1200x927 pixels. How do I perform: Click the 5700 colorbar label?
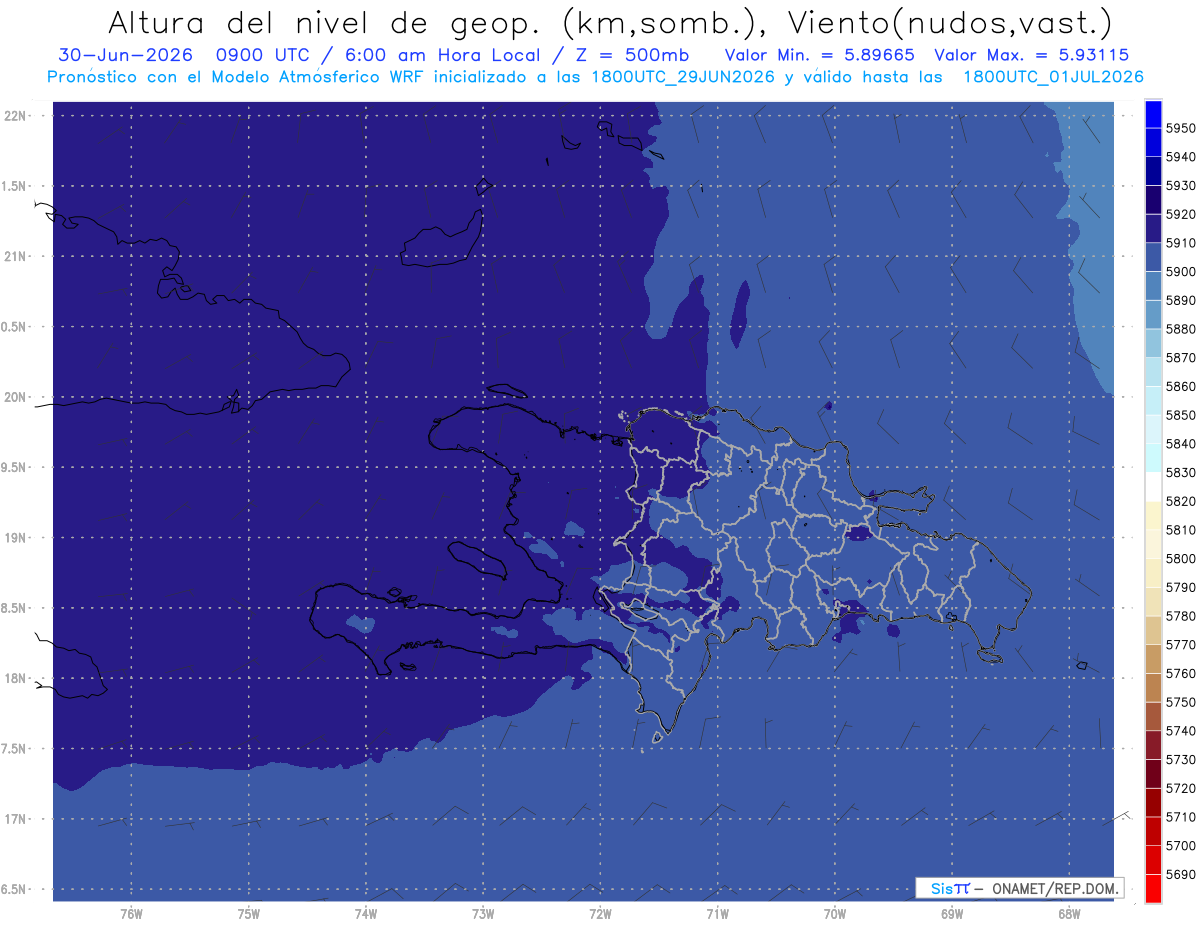coord(1181,845)
